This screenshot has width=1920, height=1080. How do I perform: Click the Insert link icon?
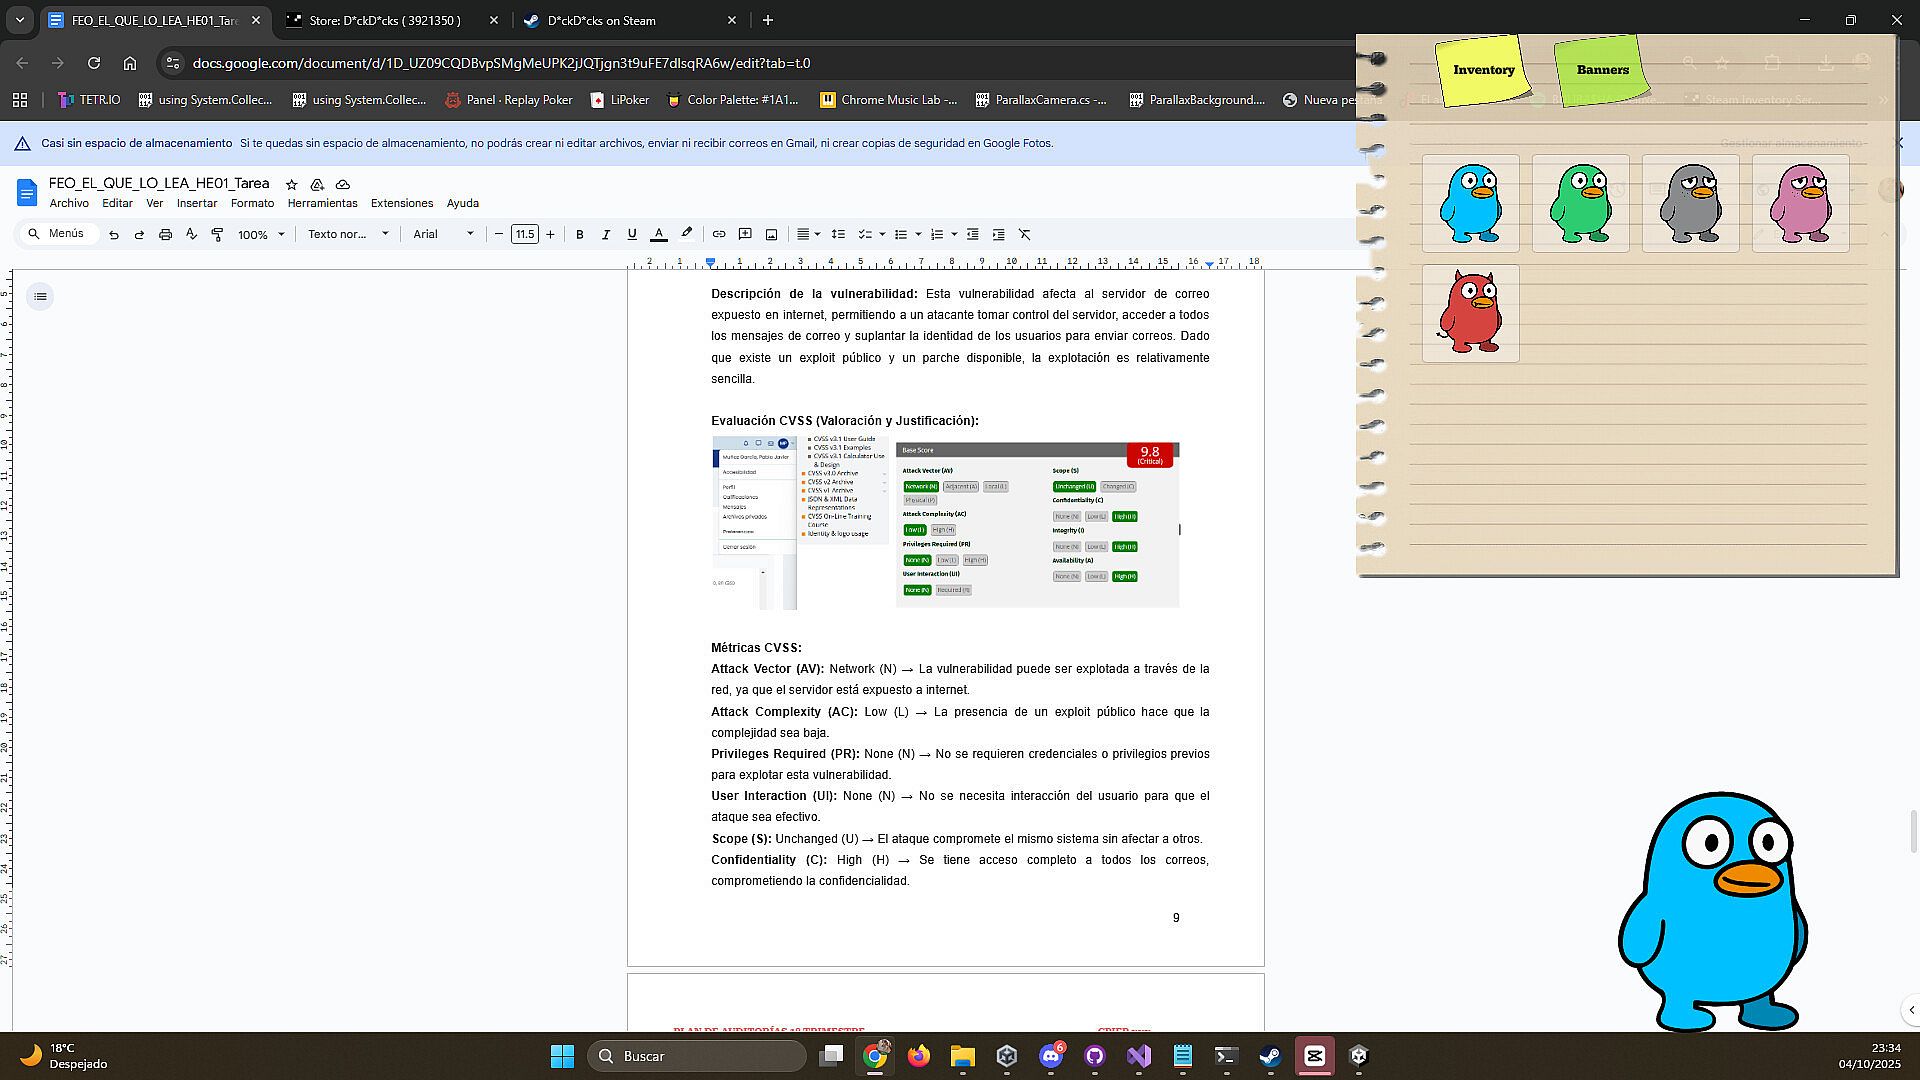[718, 234]
